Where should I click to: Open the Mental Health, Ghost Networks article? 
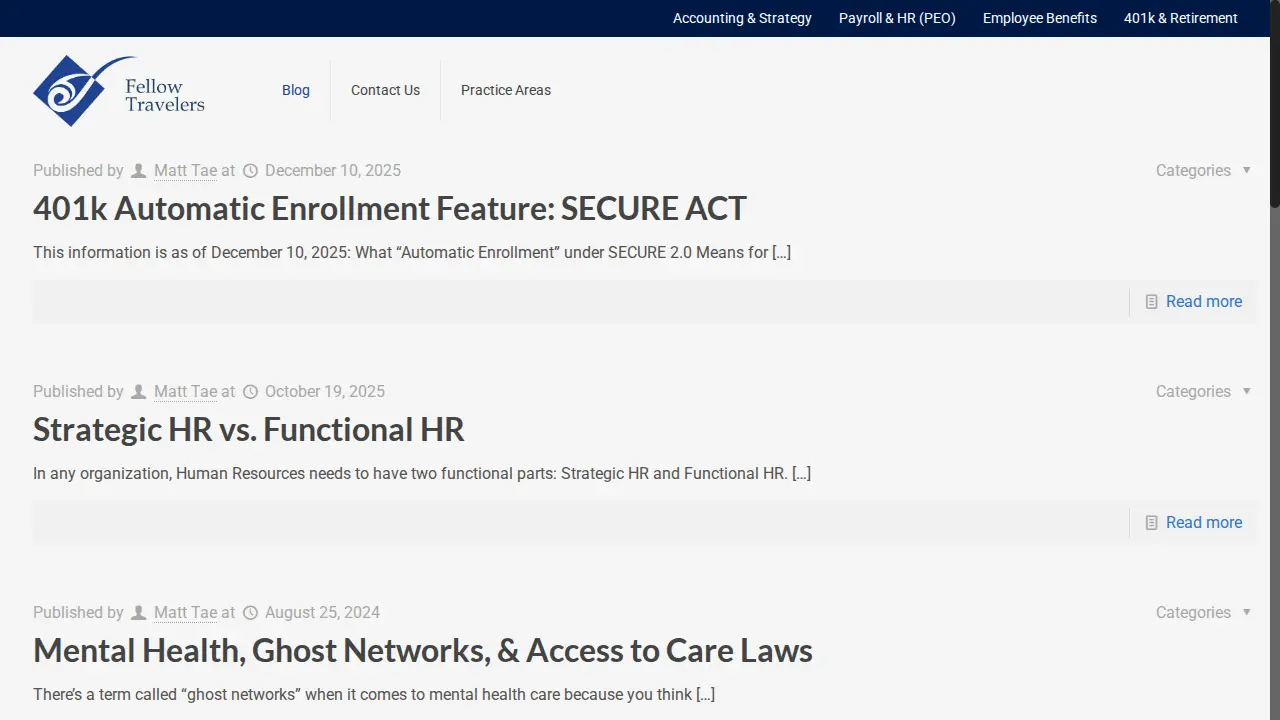(423, 651)
